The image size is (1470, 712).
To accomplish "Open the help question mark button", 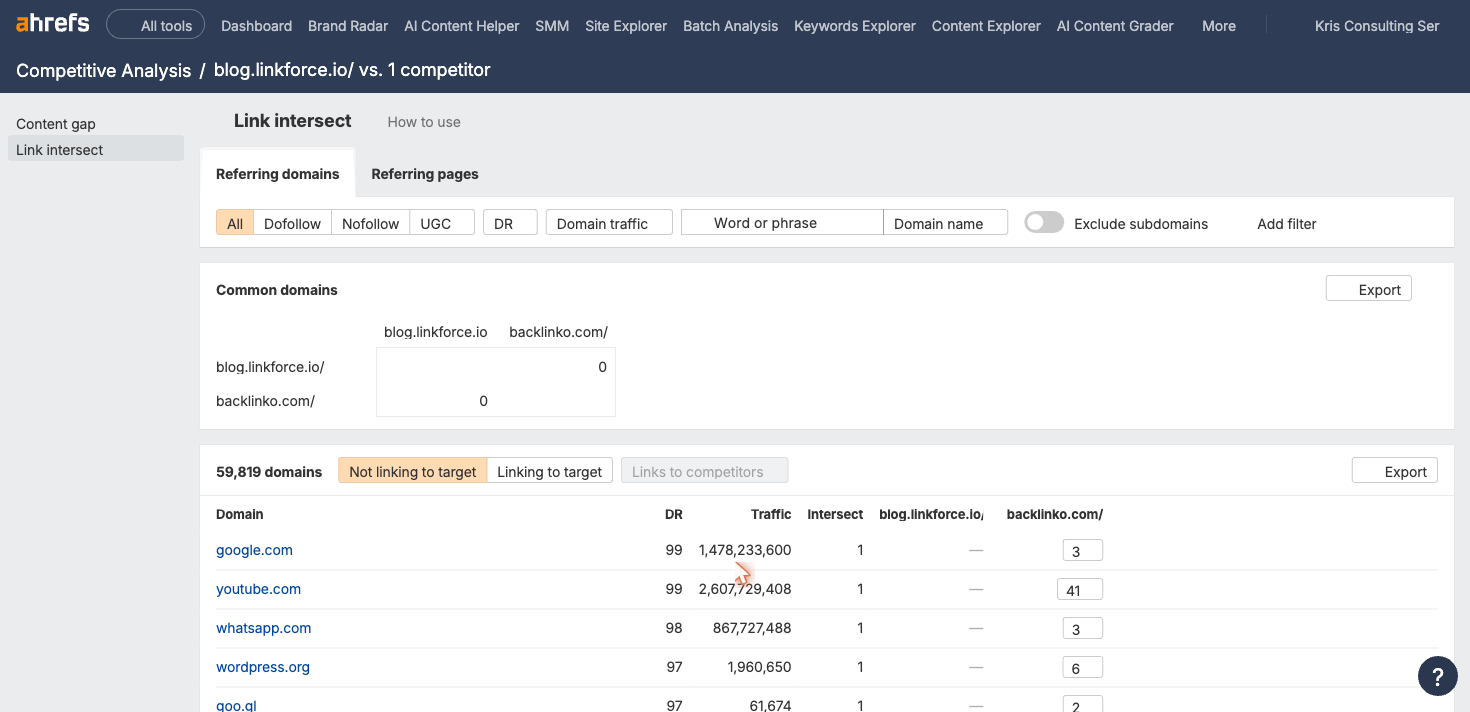I will [x=1437, y=676].
